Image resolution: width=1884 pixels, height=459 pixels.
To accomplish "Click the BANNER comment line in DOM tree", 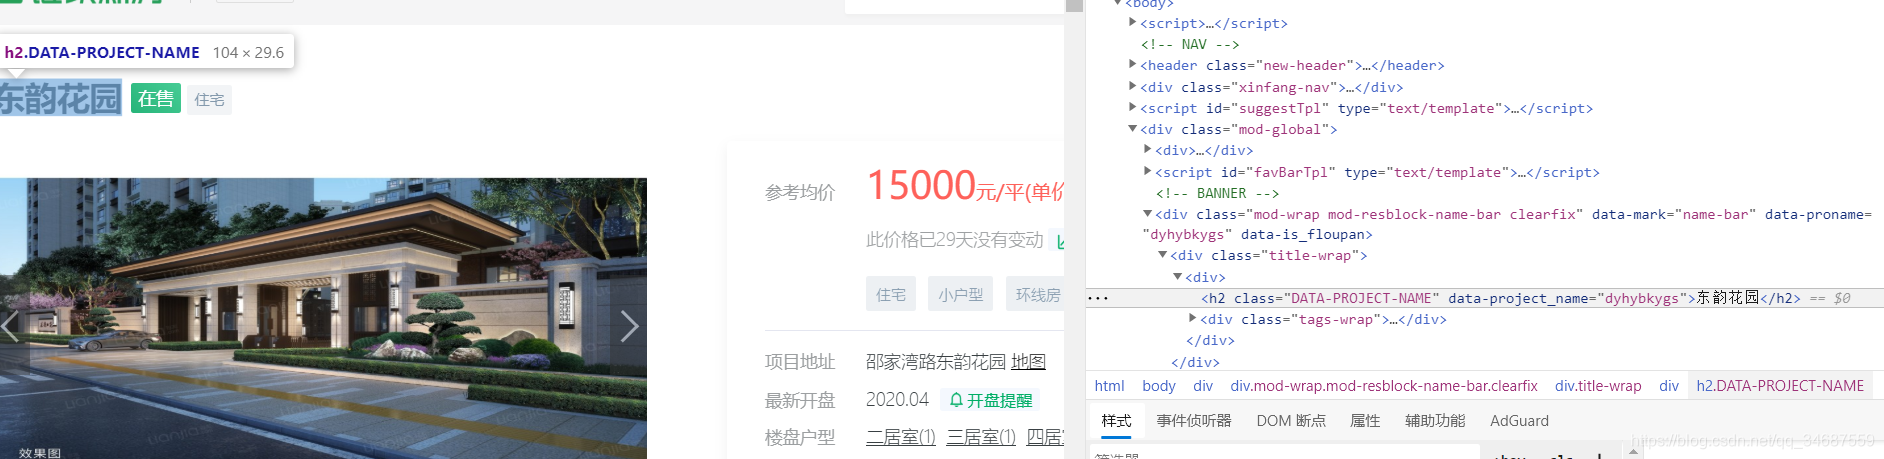I will click(1217, 193).
